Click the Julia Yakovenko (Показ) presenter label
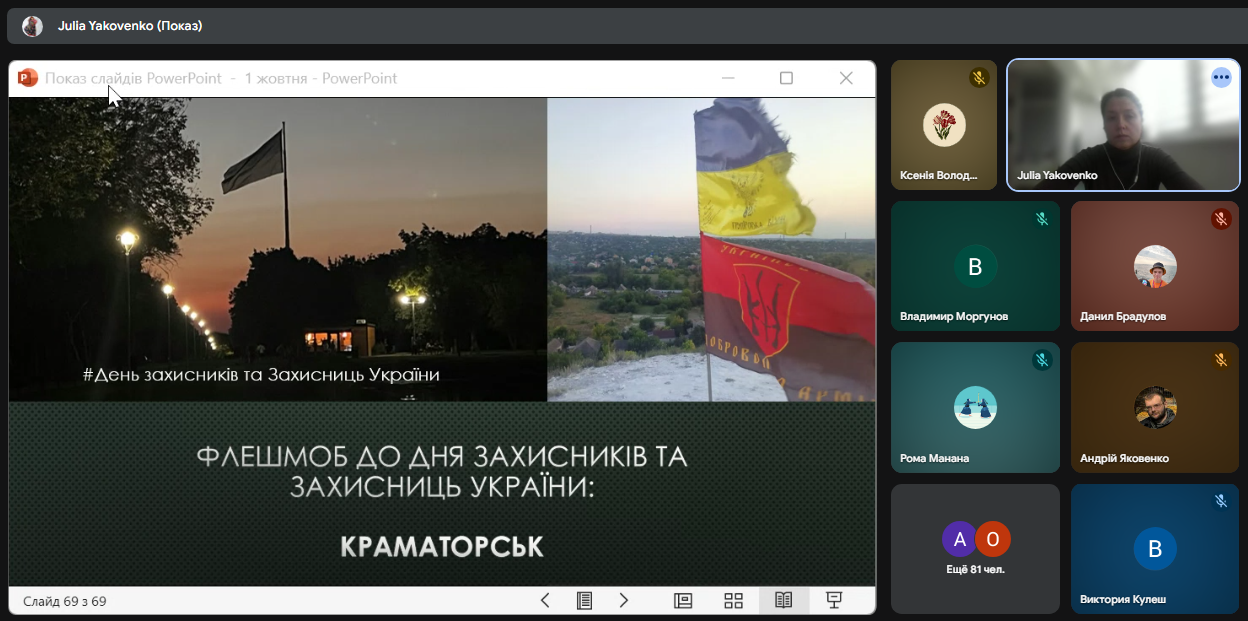The image size is (1248, 621). 130,26
